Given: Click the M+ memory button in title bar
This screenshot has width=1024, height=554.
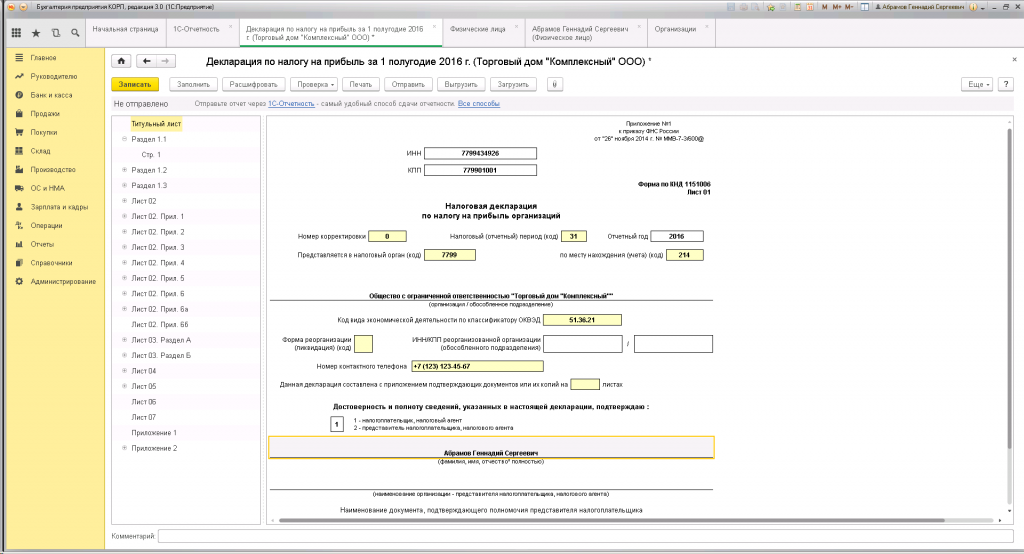Looking at the screenshot, I should pyautogui.click(x=837, y=7).
